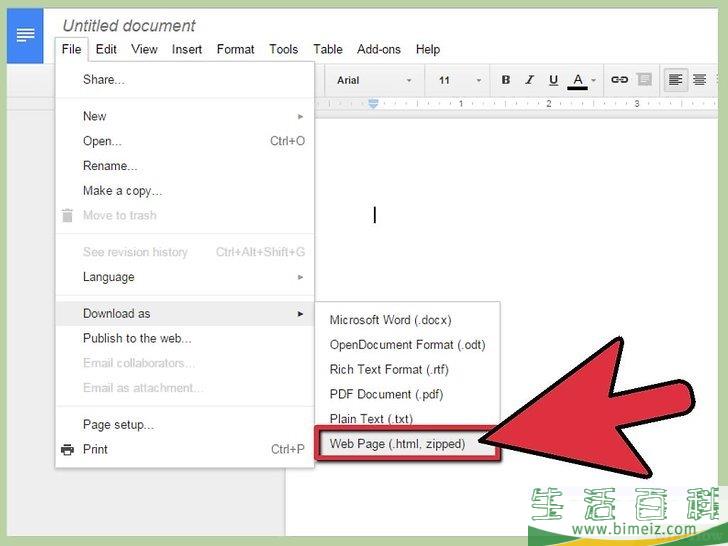Open the Arial font dropdown
728x546 pixels.
click(x=374, y=80)
